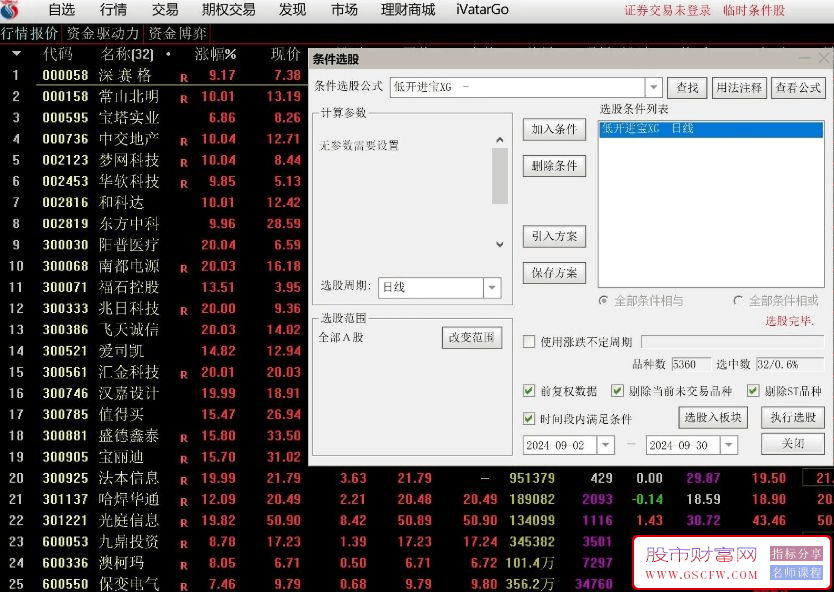Sort by the 涨幅% column header
This screenshot has height=592, width=834.
click(215, 54)
